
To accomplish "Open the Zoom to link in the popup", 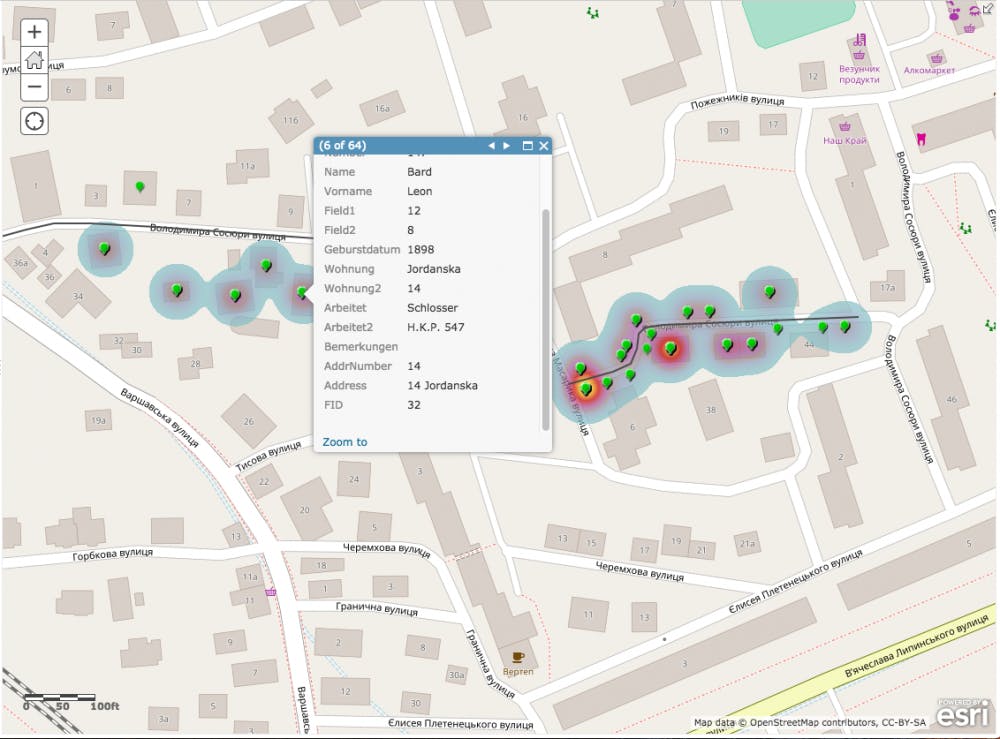I will [x=344, y=441].
